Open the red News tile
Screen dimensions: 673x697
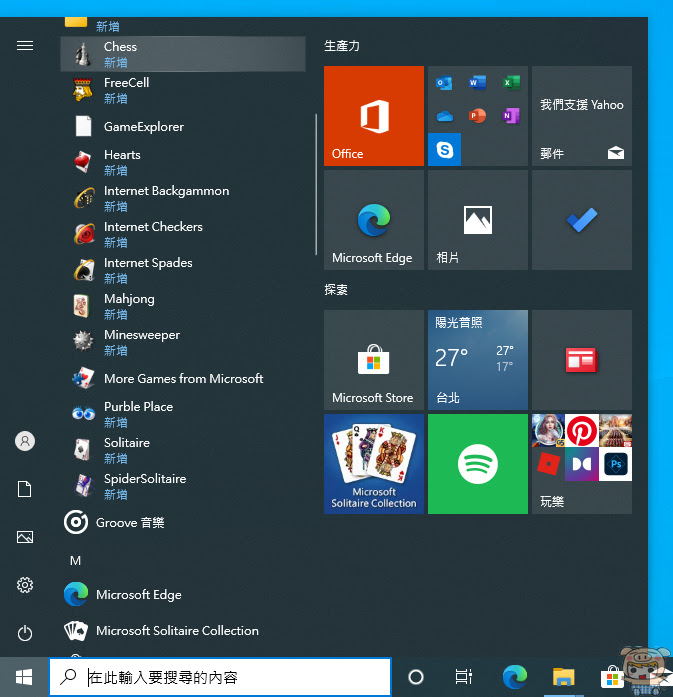pyautogui.click(x=582, y=360)
